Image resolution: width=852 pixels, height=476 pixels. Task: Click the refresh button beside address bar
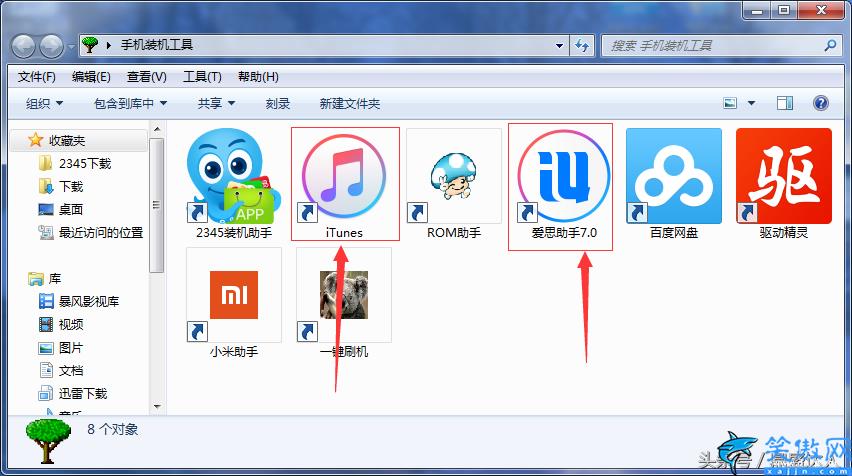tap(582, 46)
